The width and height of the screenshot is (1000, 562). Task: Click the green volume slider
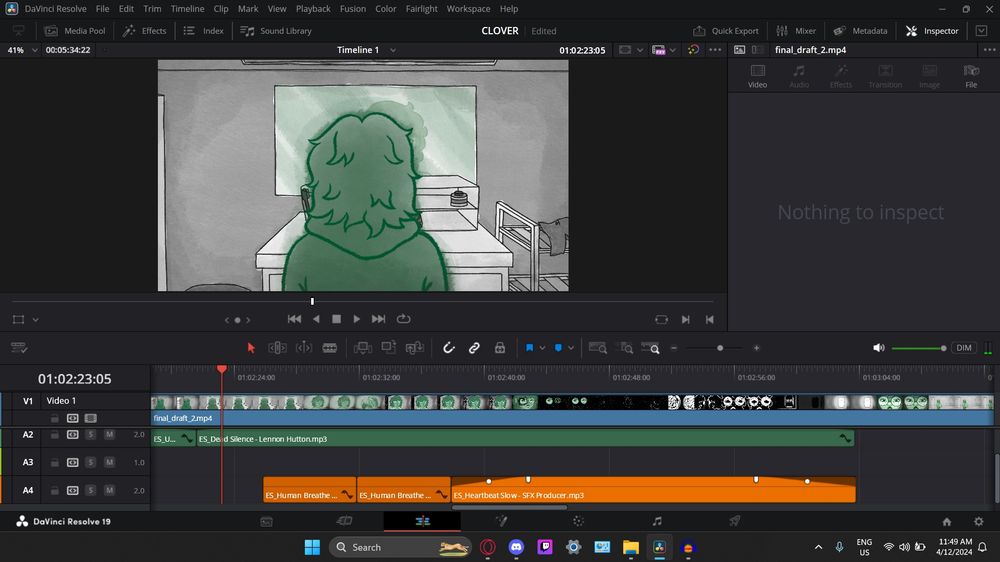tap(916, 348)
